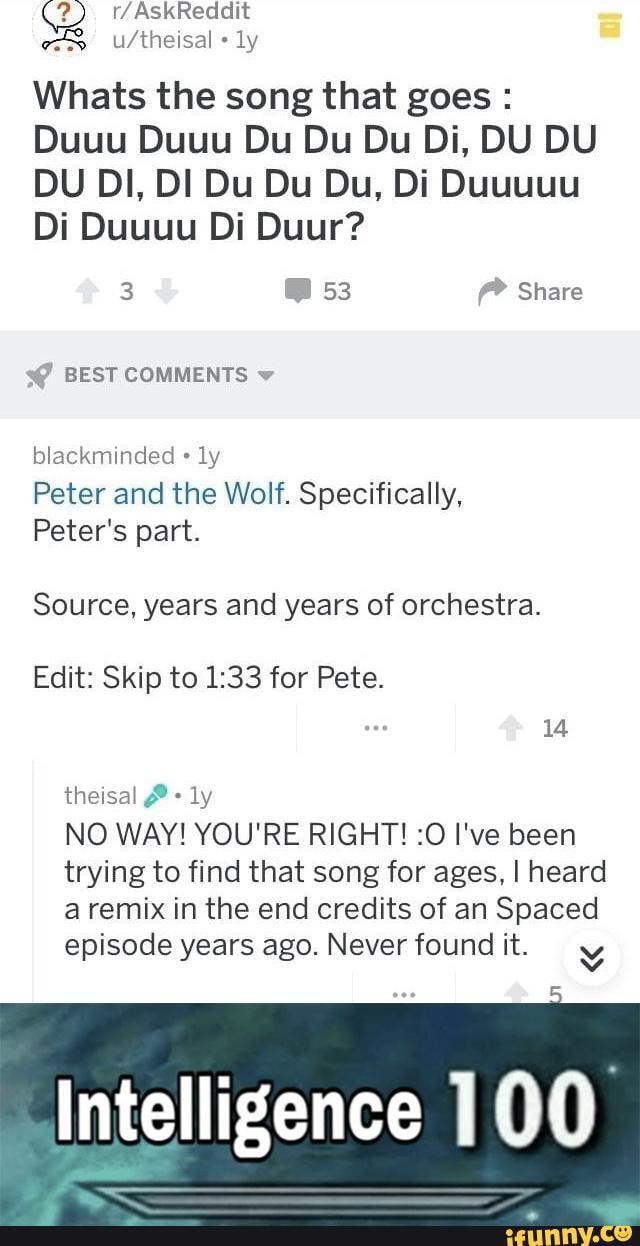Image resolution: width=640 pixels, height=1246 pixels.
Task: Jump to next comment with double chevron
Action: coord(591,958)
